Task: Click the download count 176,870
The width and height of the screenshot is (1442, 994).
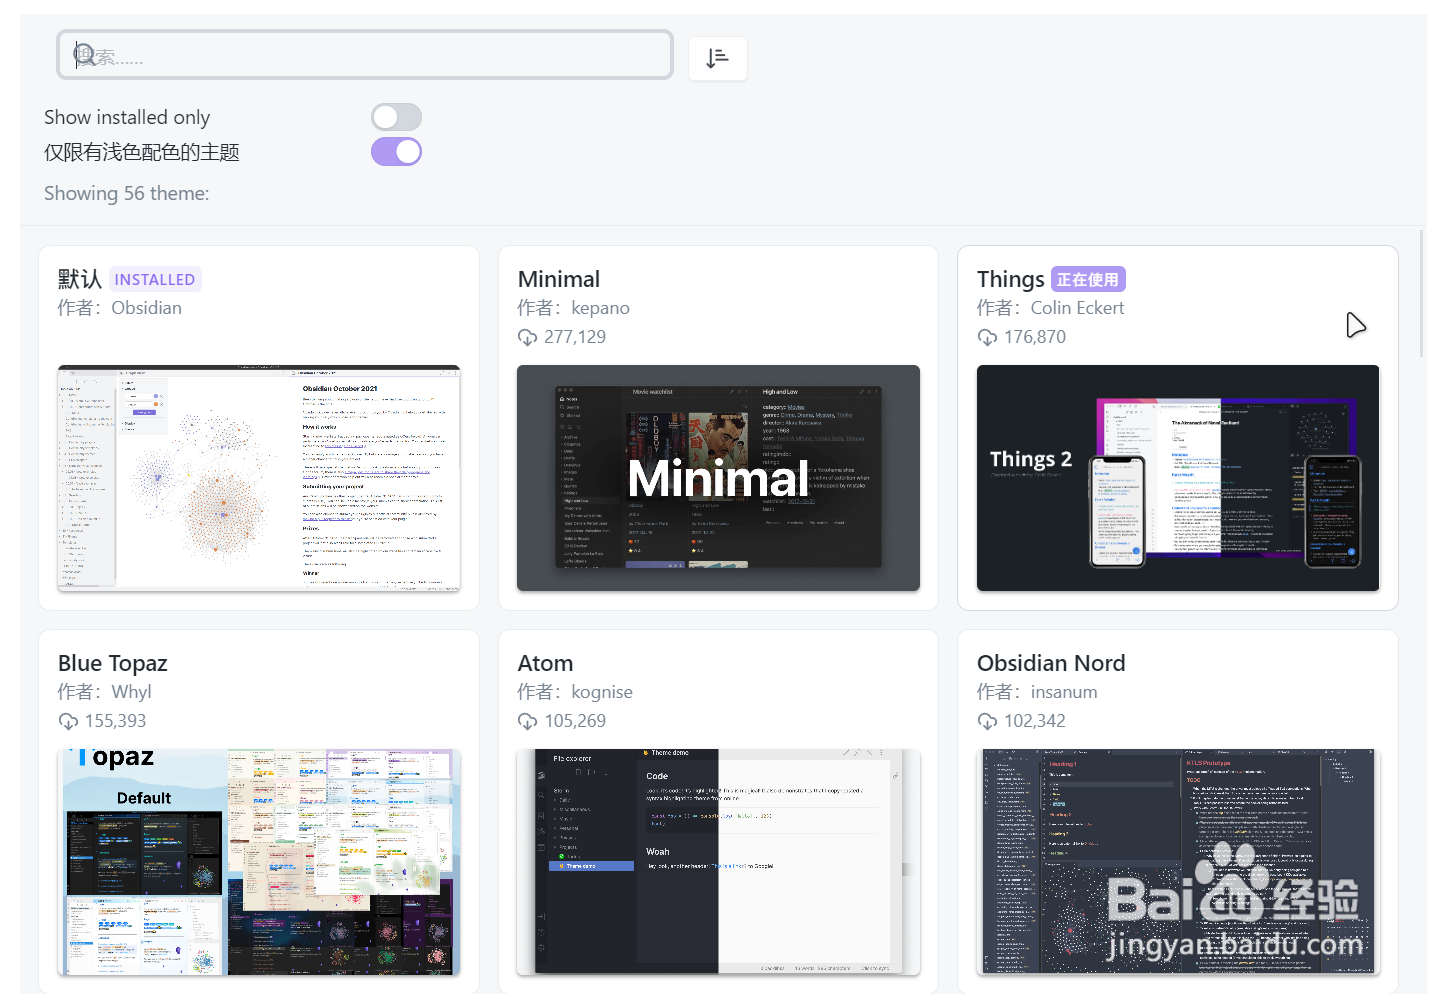Action: pyautogui.click(x=1035, y=337)
